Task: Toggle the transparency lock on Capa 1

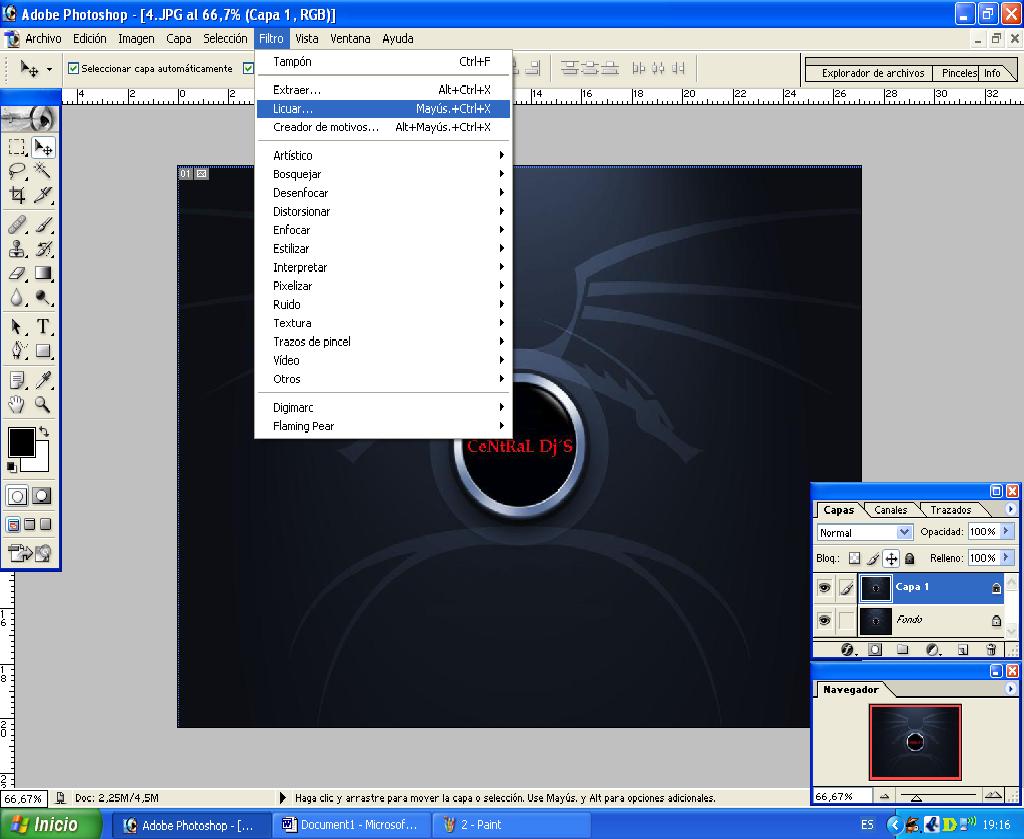Action: pos(855,558)
